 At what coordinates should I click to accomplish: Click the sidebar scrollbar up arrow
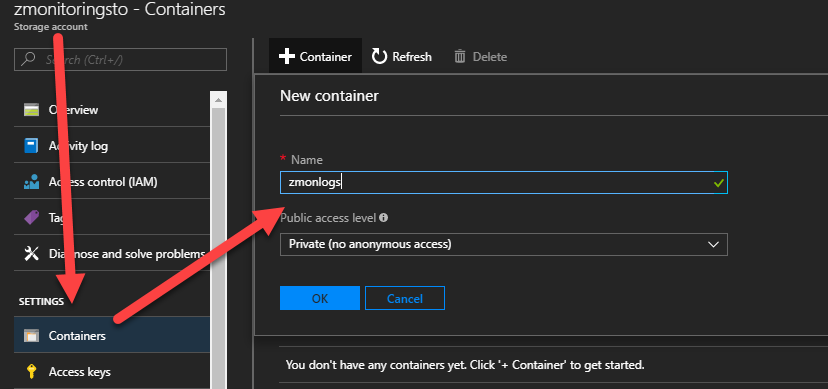[x=218, y=100]
